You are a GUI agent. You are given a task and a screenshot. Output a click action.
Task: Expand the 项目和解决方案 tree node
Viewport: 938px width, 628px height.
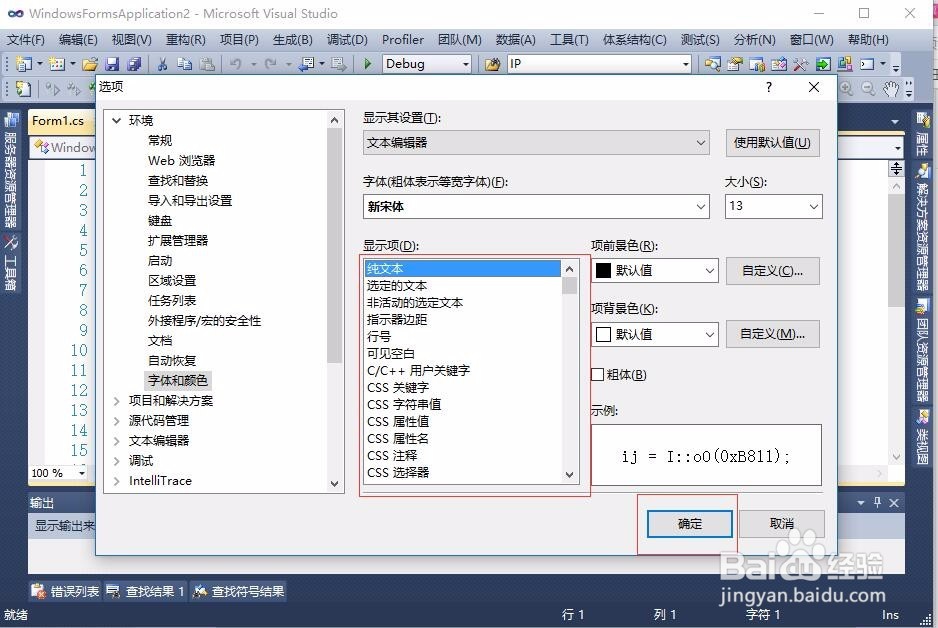pyautogui.click(x=117, y=401)
